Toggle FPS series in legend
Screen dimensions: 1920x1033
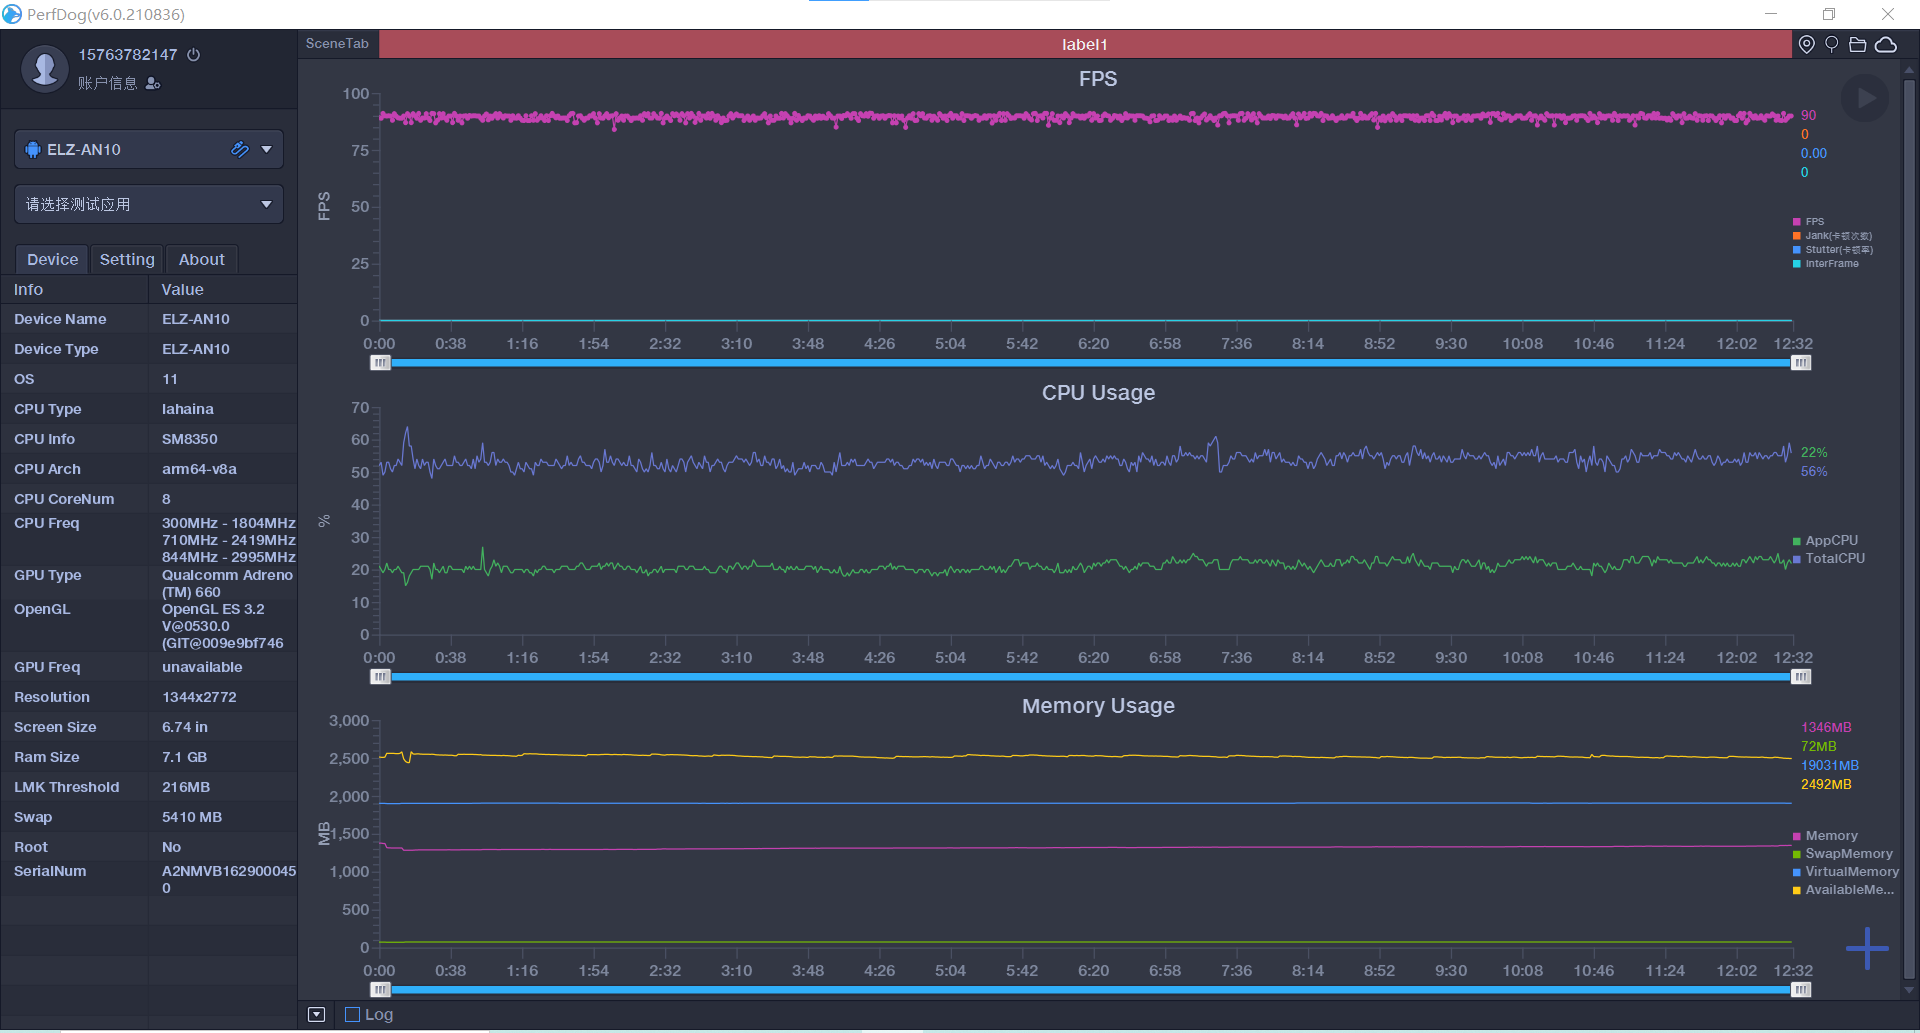tap(1809, 222)
